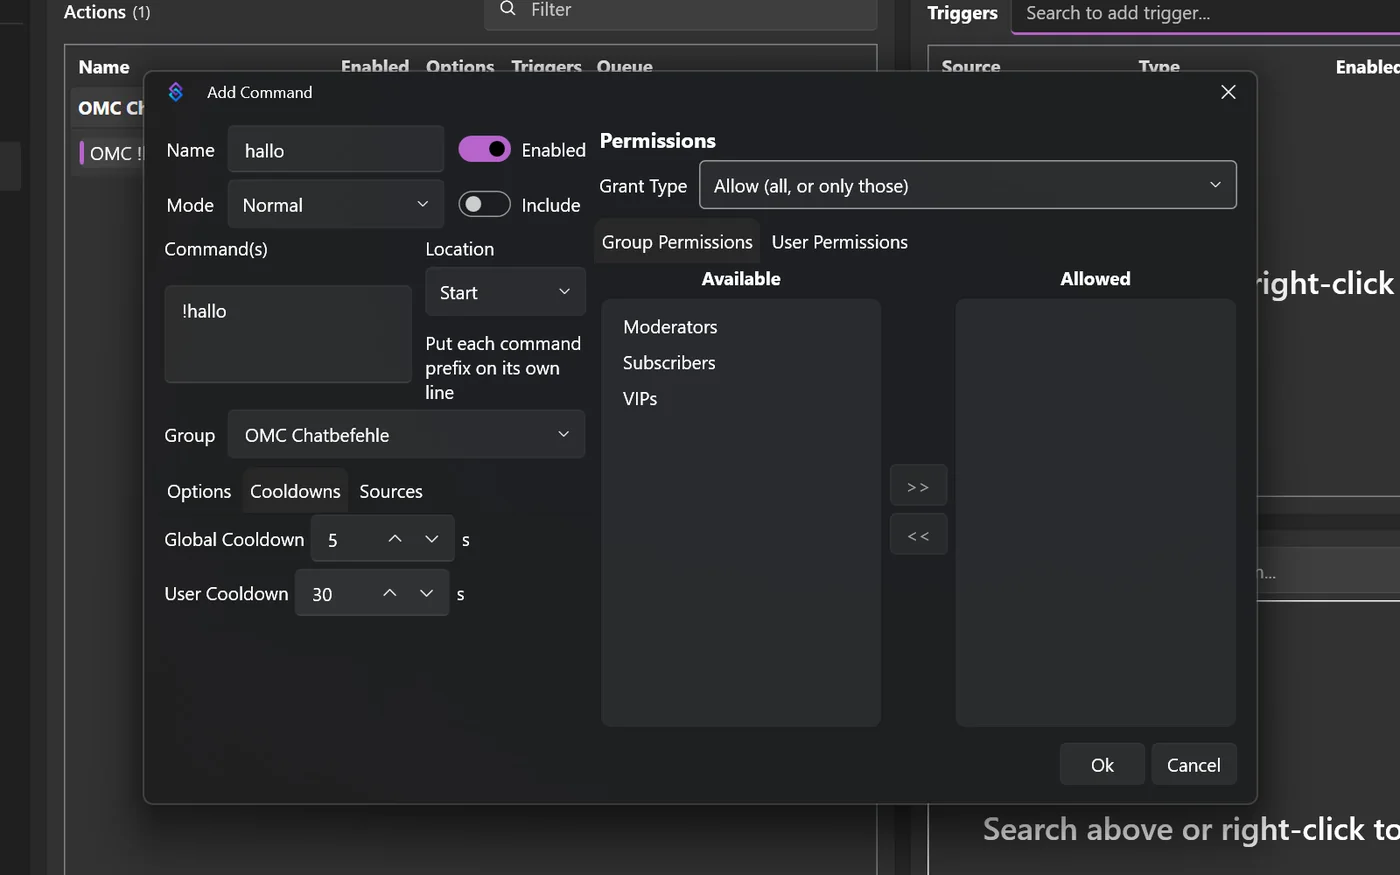Click the empty Allowed permissions list

[1096, 513]
